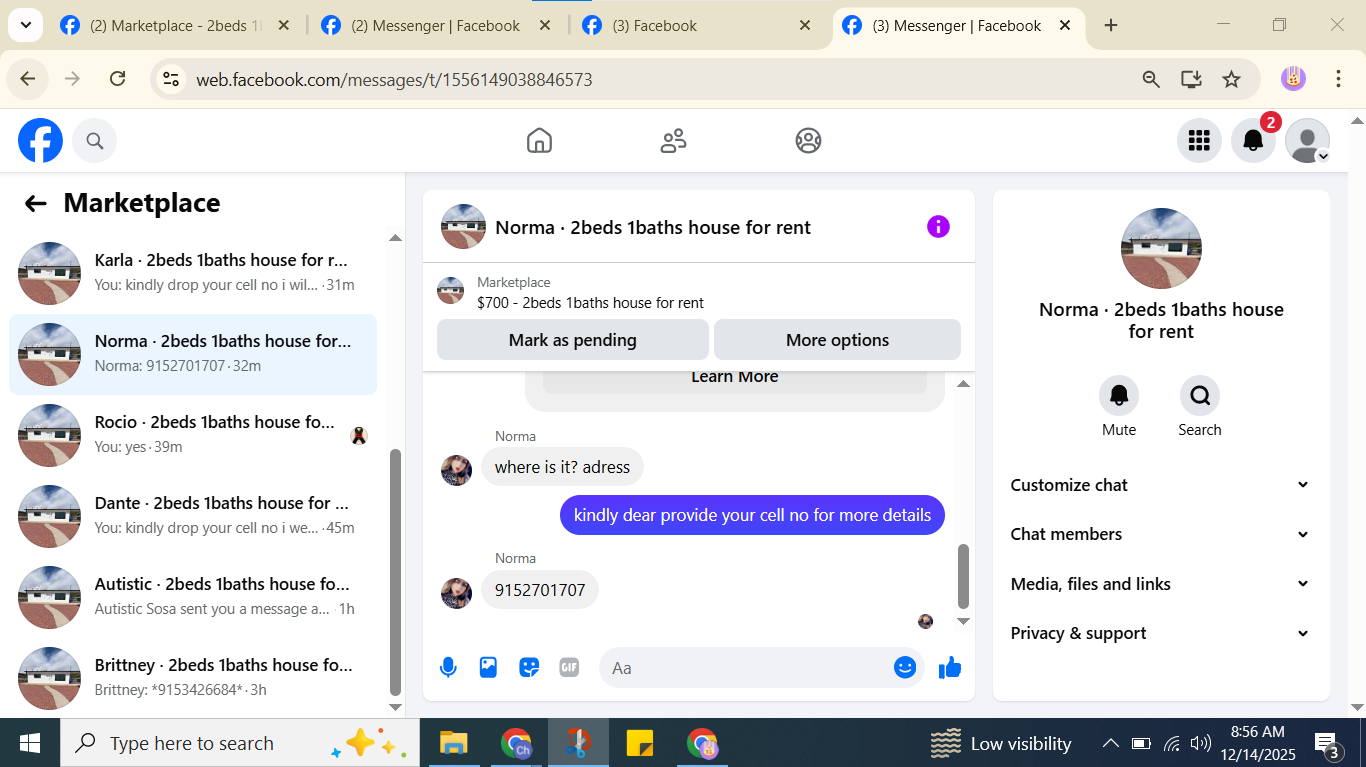The height and width of the screenshot is (767, 1366).
Task: Click the More options button
Action: tap(837, 340)
